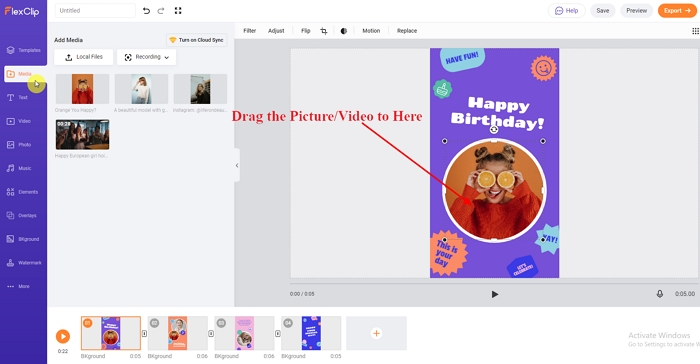This screenshot has height=364, width=700.
Task: Redo the last action
Action: point(161,11)
